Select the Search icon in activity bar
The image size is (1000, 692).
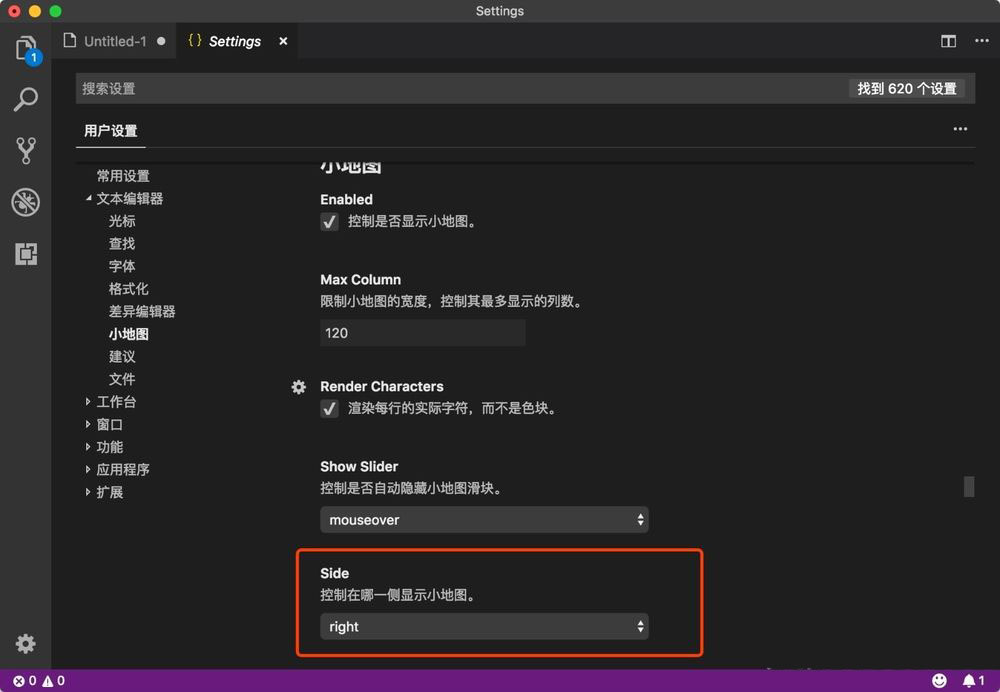click(26, 99)
